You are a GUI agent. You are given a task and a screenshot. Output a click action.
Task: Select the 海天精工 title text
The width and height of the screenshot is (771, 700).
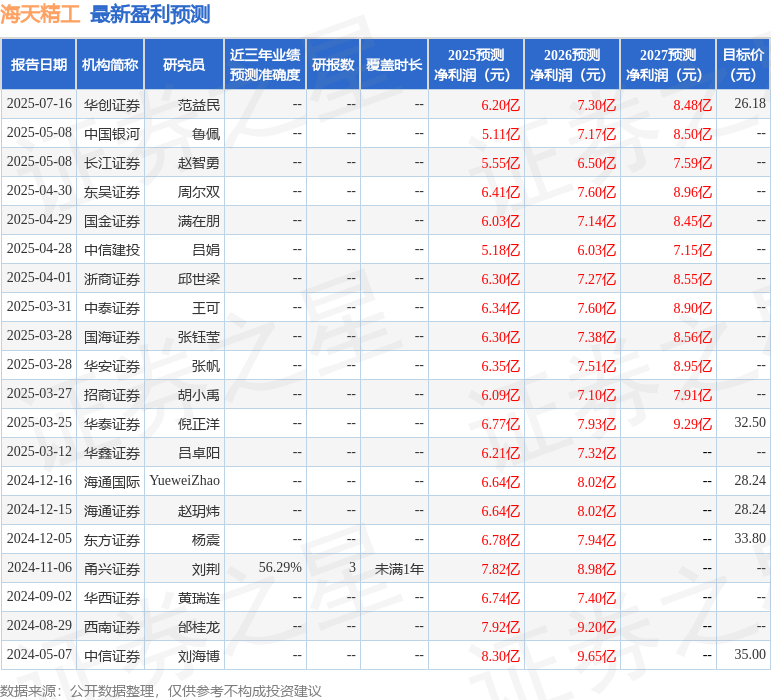(x=40, y=14)
